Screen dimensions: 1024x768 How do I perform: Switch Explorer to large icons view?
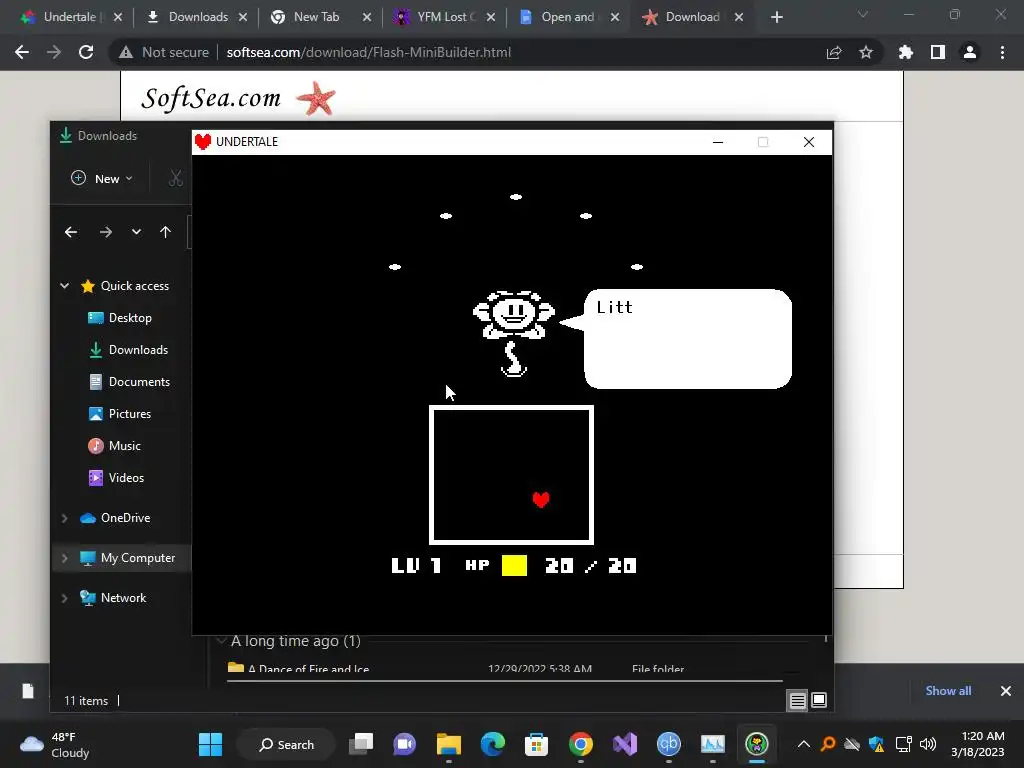pyautogui.click(x=819, y=701)
